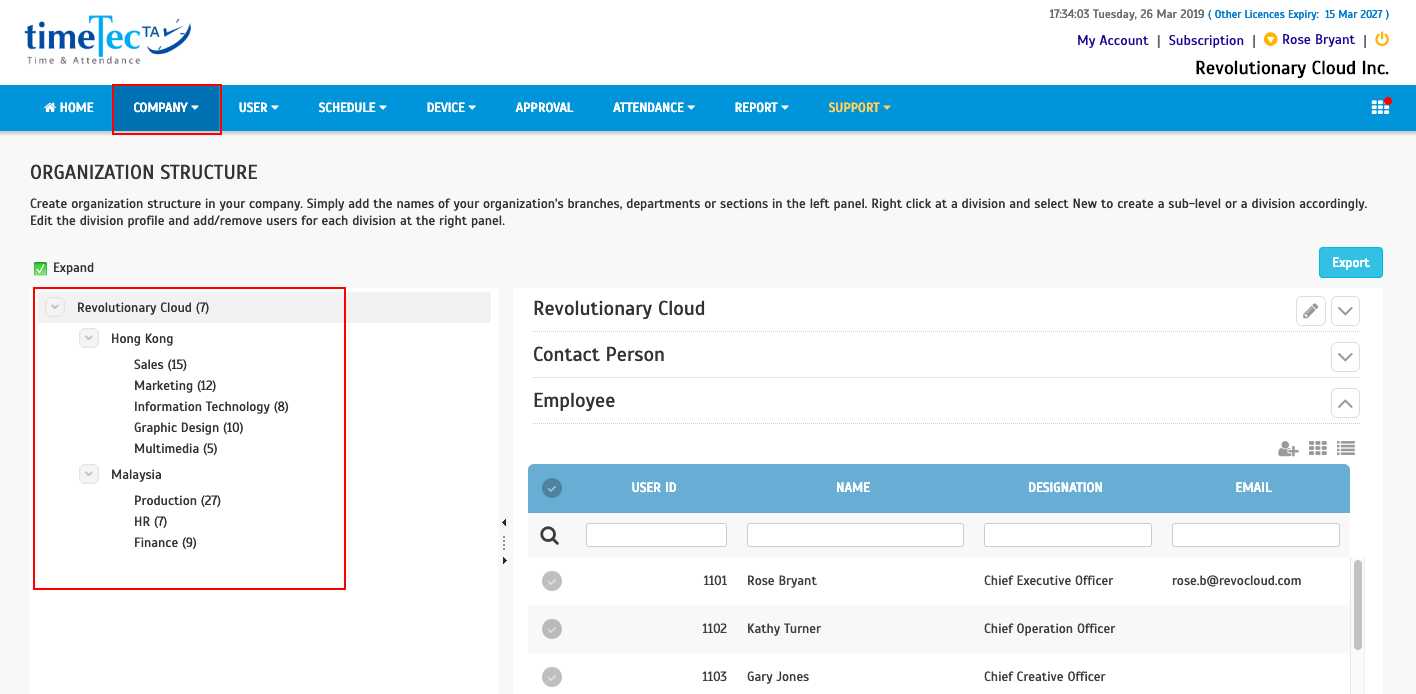Open the Support menu

click(859, 108)
